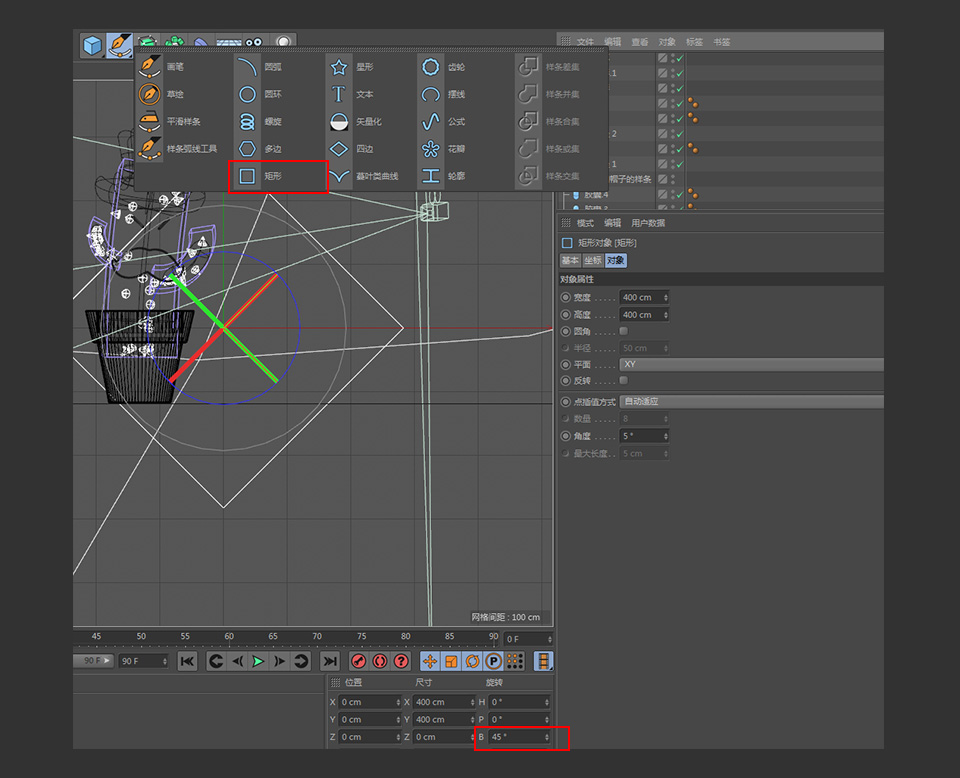Image resolution: width=960 pixels, height=778 pixels.
Task: Open the 90 F end-frame dropdown
Action: 143,661
